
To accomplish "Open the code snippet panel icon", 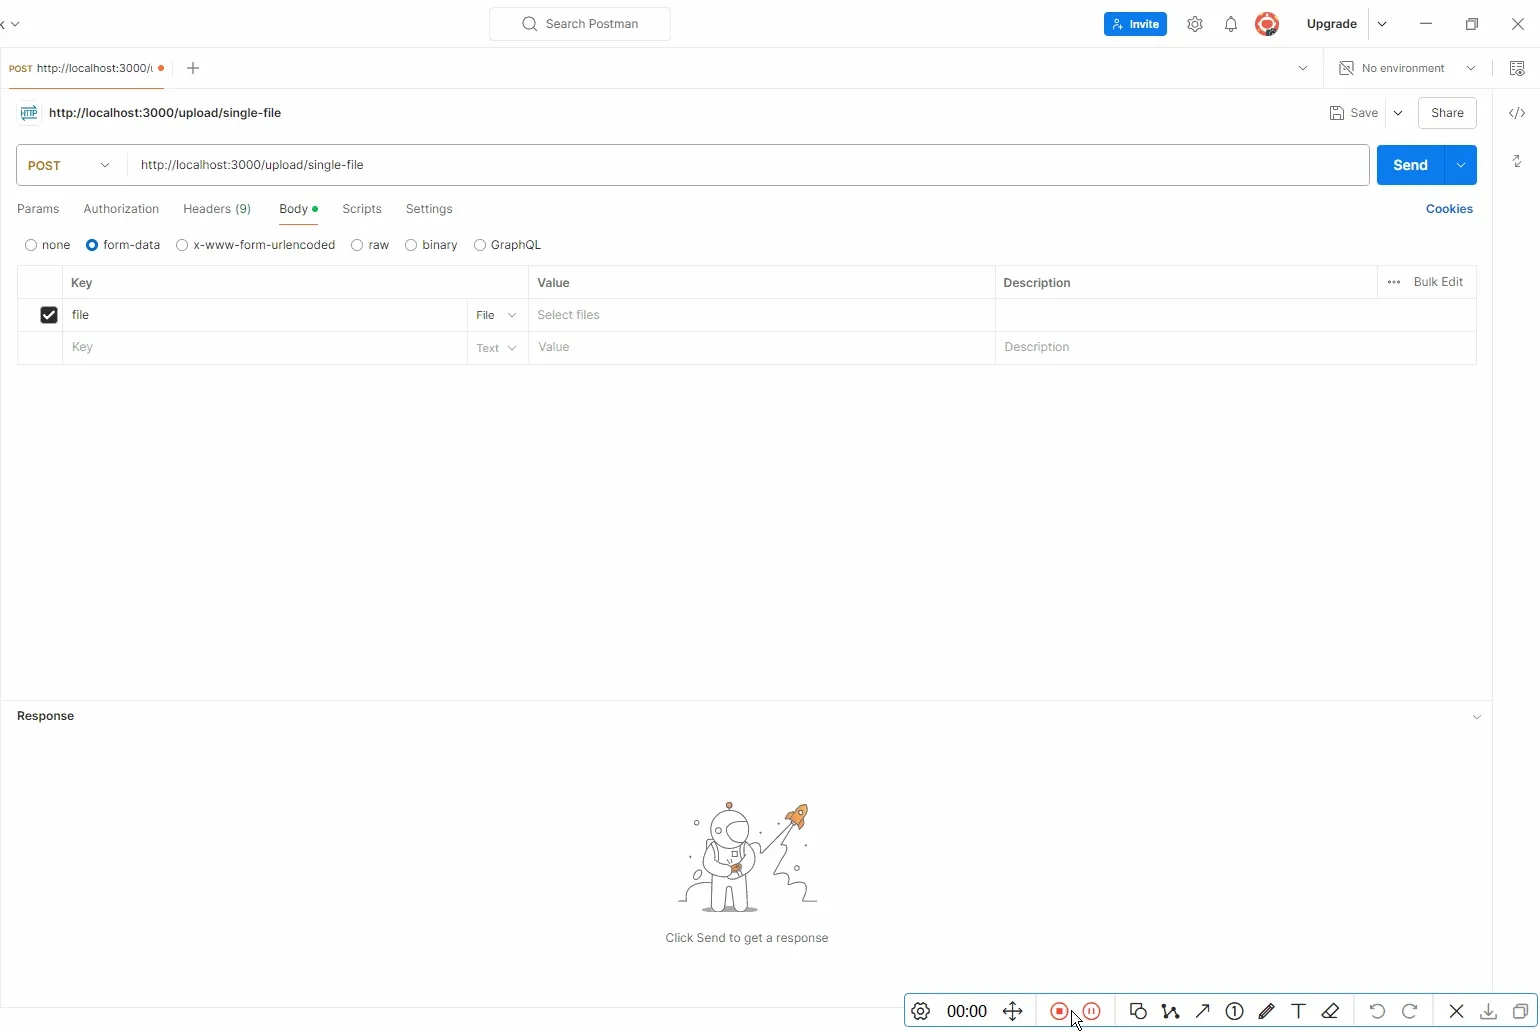I will tap(1517, 113).
